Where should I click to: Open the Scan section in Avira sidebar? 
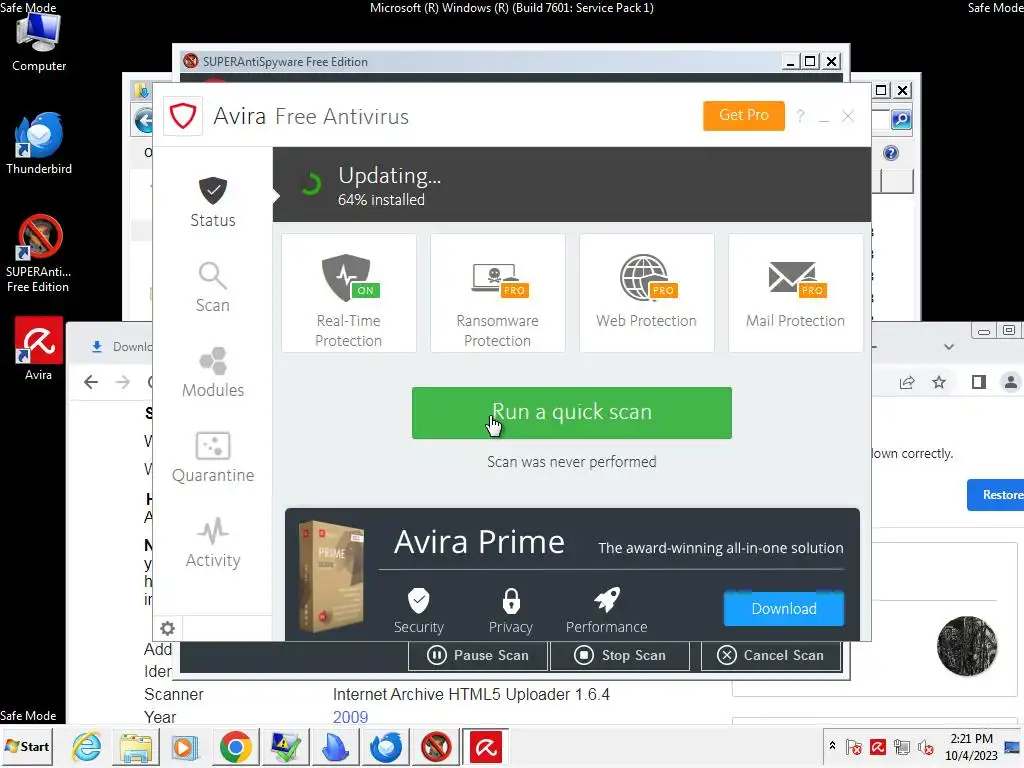coord(213,287)
